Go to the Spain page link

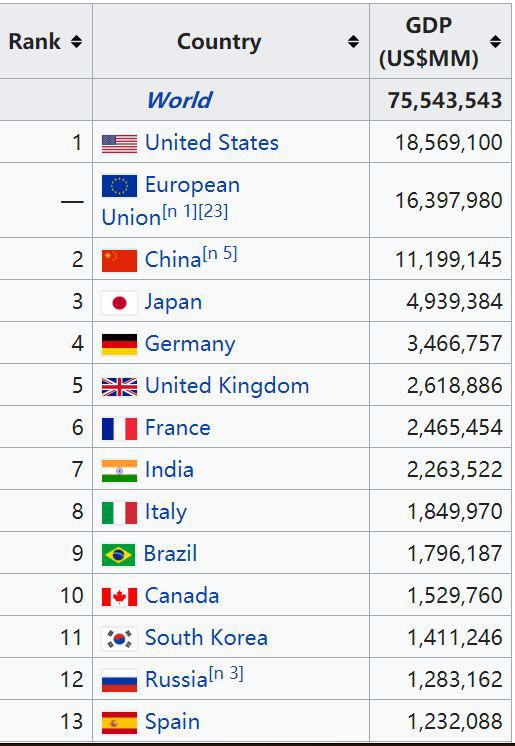pos(172,722)
